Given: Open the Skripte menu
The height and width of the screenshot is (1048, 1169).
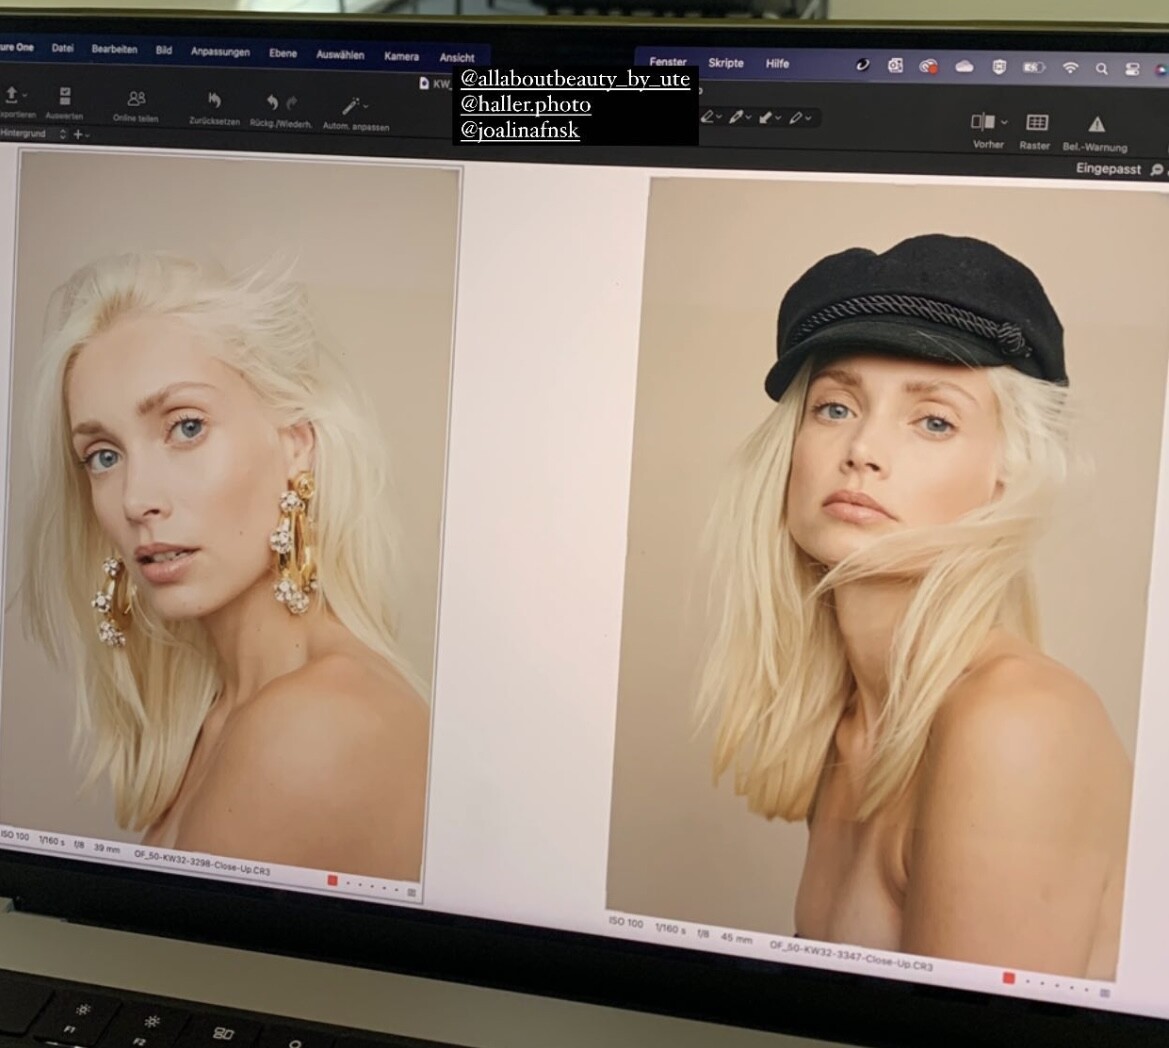Looking at the screenshot, I should click(x=725, y=63).
